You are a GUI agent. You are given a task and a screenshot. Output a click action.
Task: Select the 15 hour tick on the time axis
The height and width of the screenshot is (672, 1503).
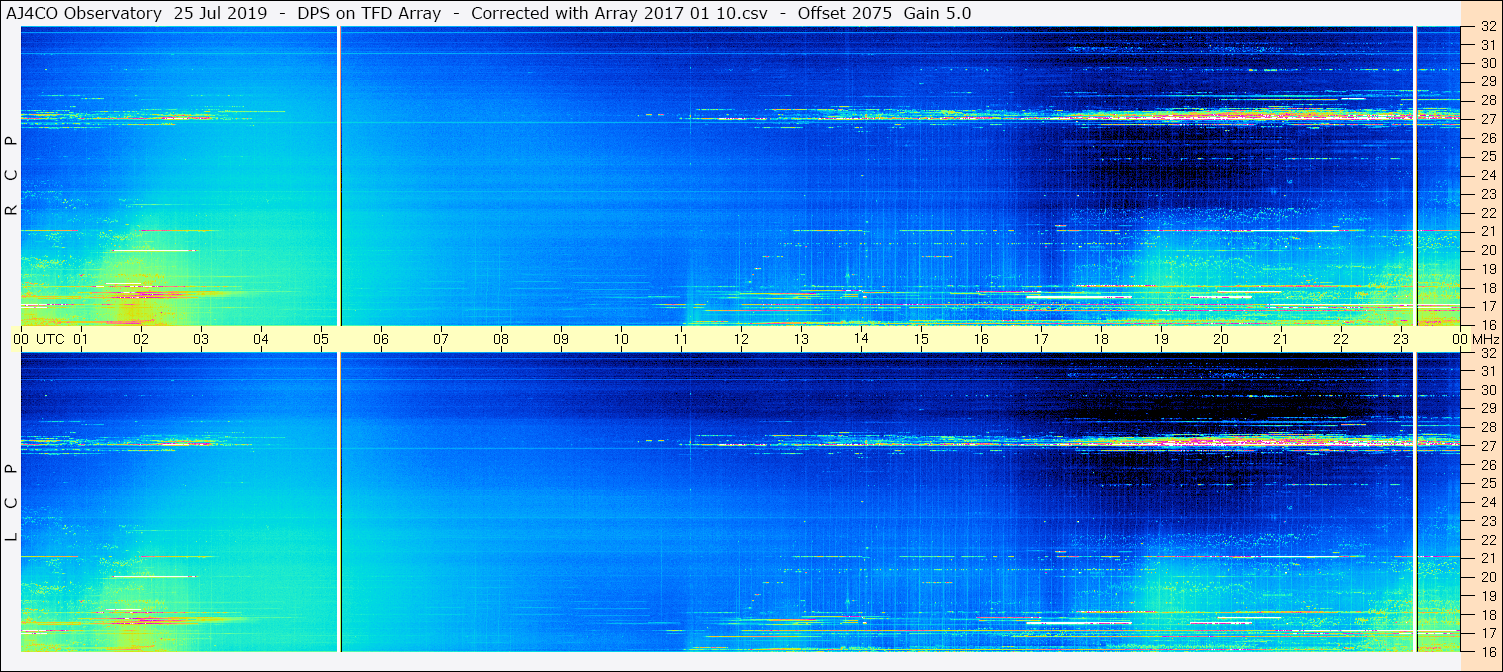click(921, 339)
